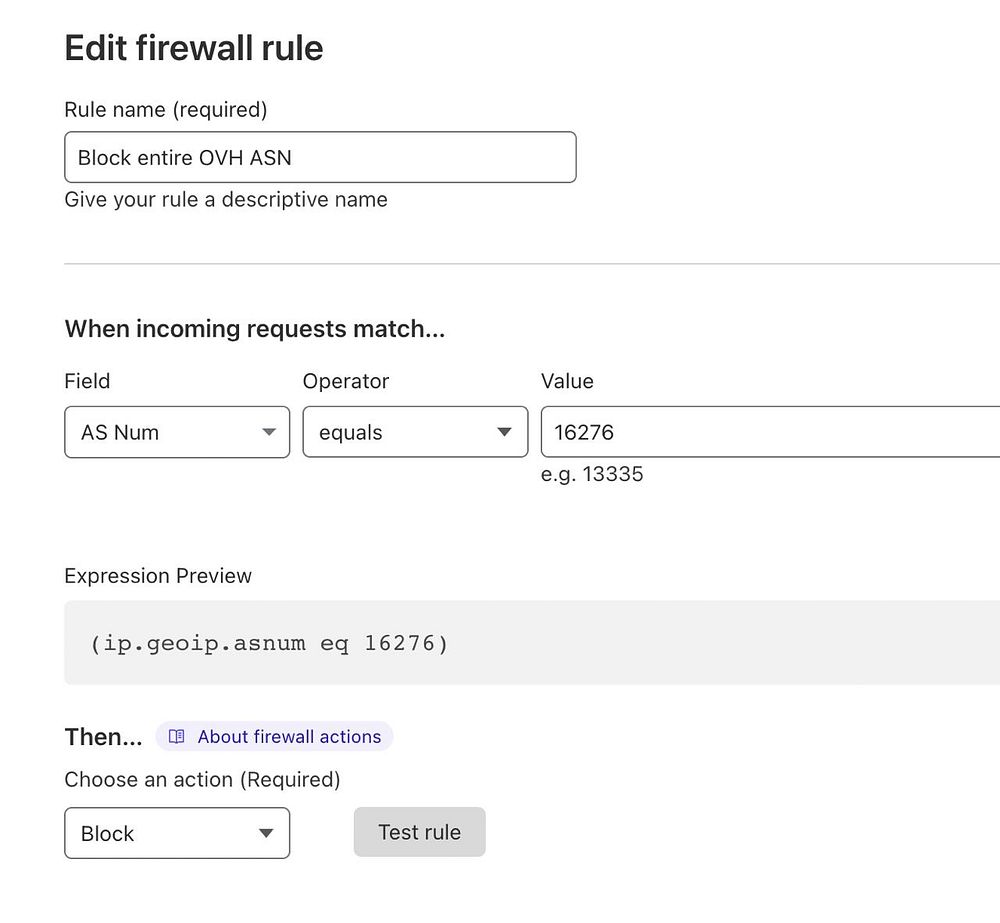Screen dimensions: 1000x923
Task: Click the 'Give your rule a descriptive name' hint
Action: [226, 199]
